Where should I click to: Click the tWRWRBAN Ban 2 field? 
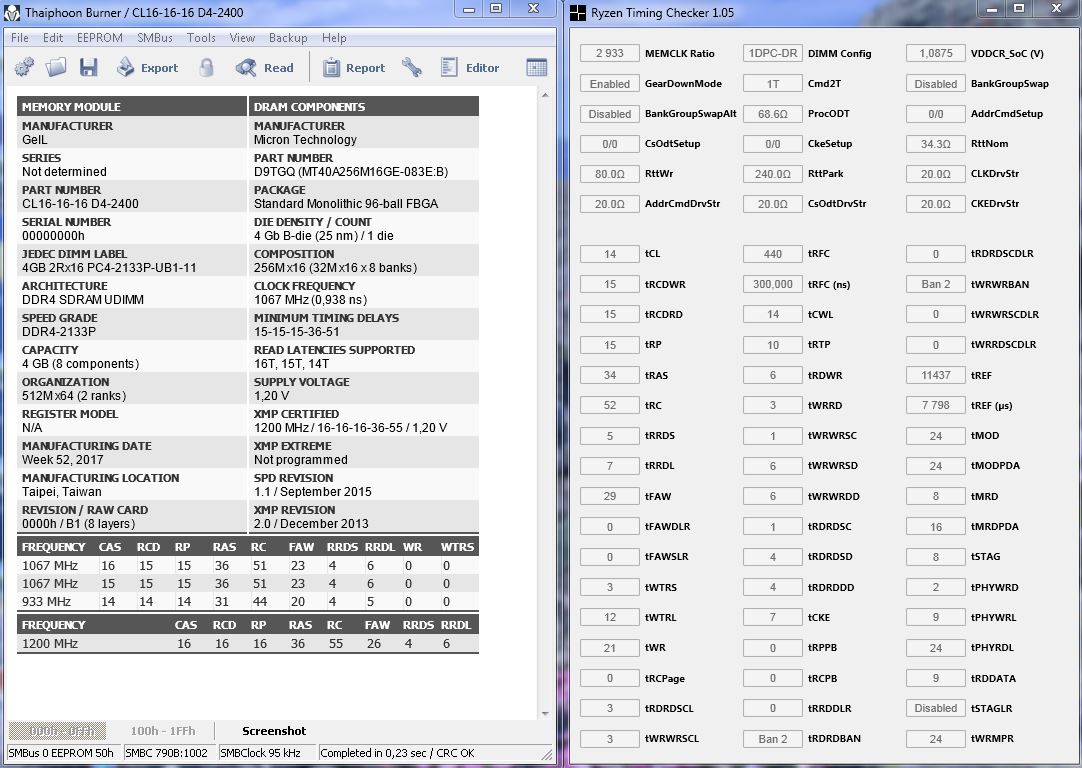pos(935,284)
